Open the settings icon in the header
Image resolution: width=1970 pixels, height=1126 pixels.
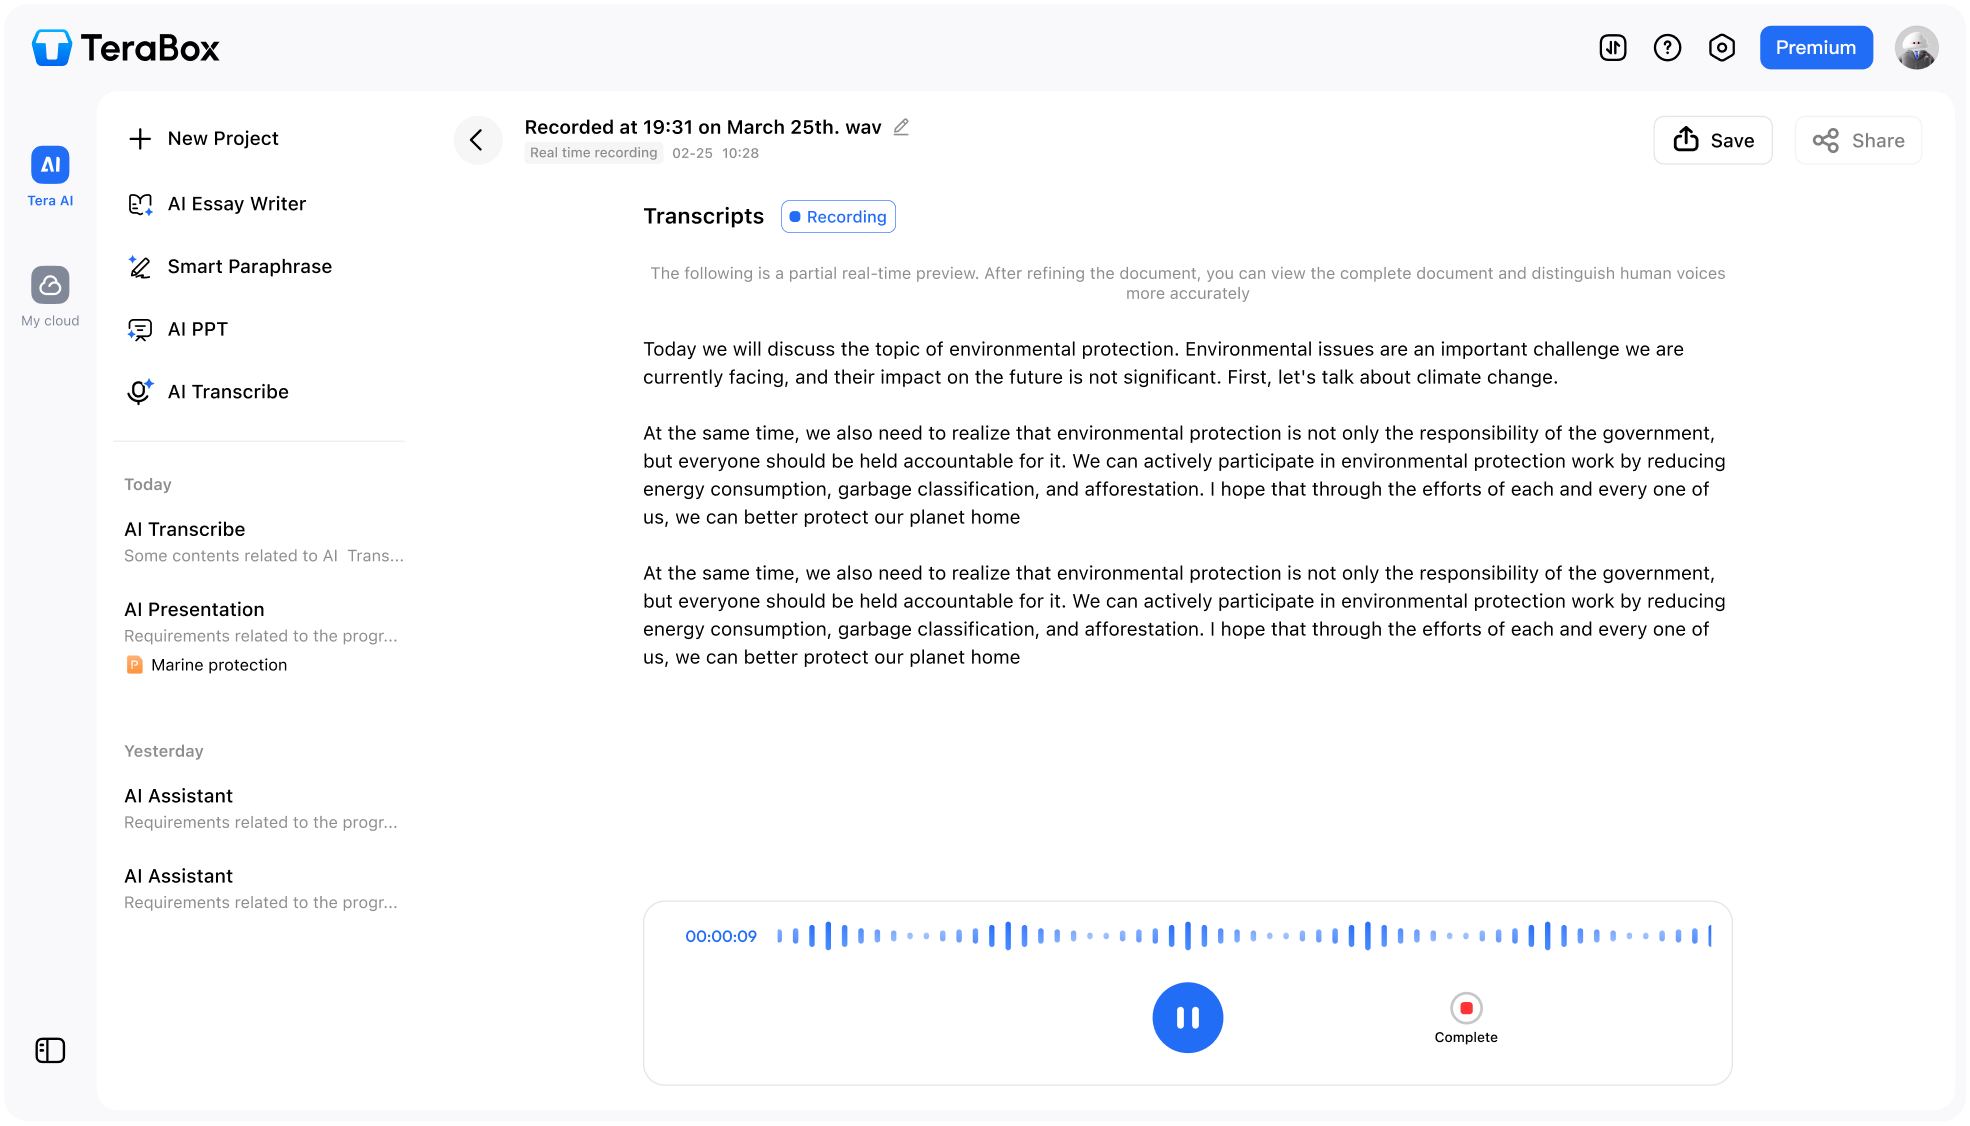click(x=1722, y=47)
